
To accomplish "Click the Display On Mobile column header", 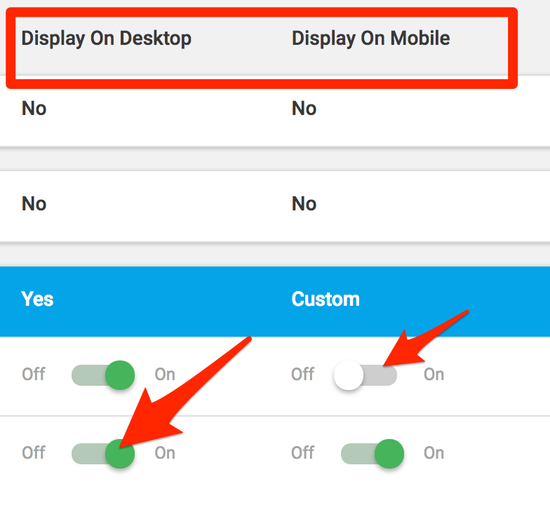I will 371,38.
